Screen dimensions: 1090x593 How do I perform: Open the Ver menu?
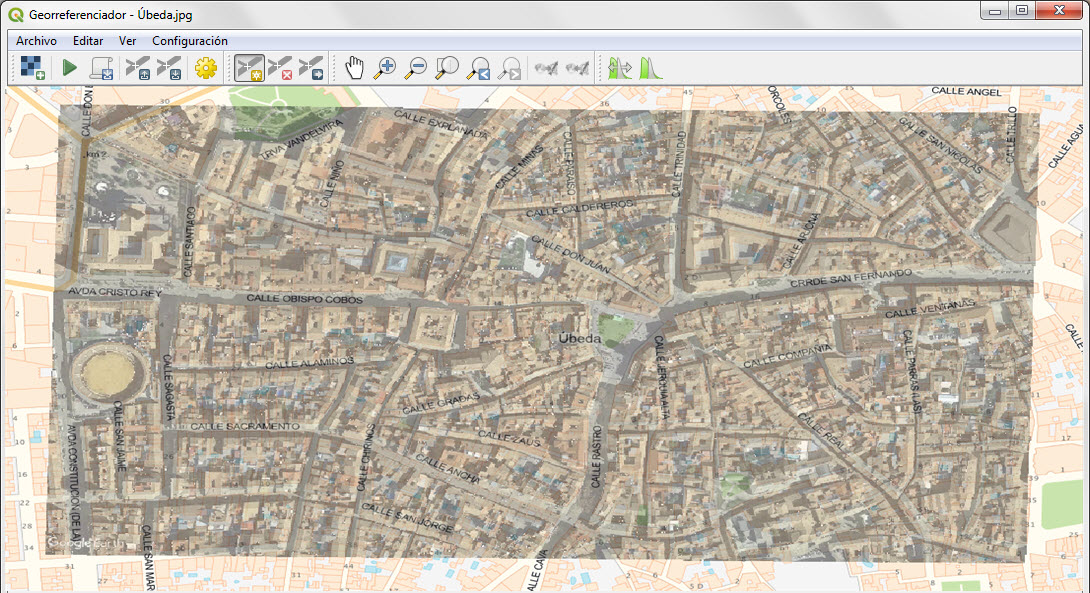tap(127, 41)
